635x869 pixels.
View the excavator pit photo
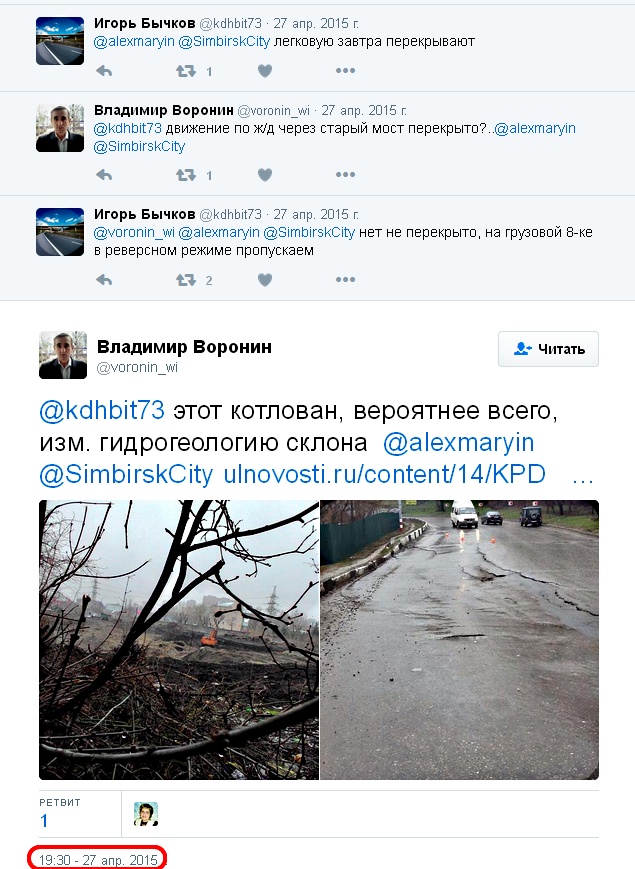[179, 640]
